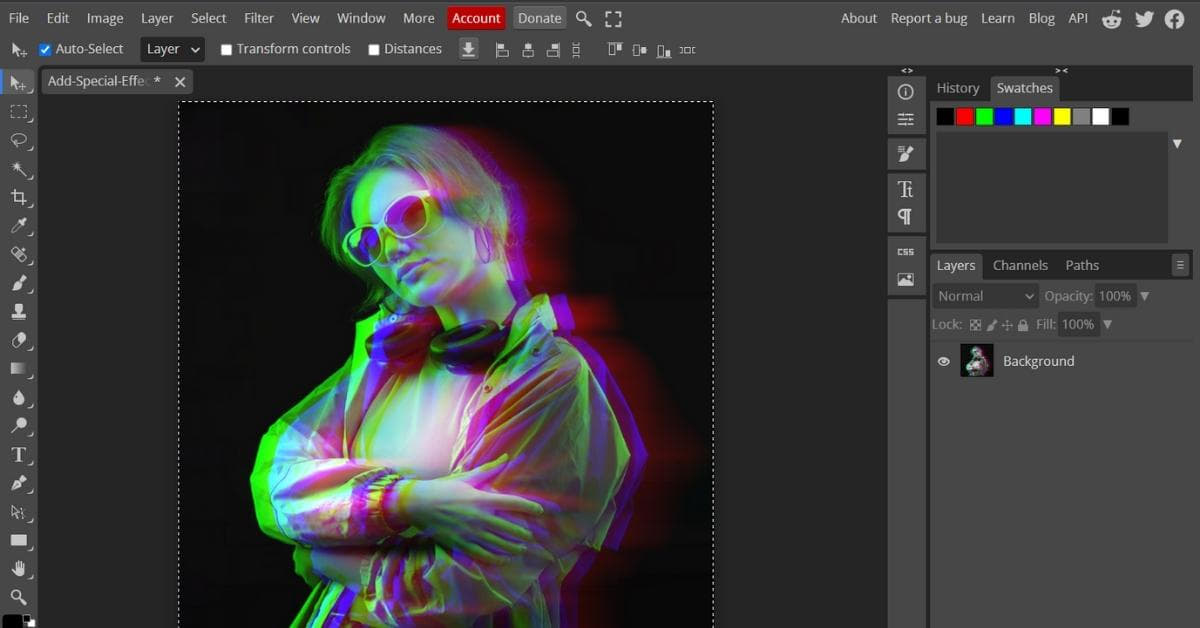Click the Opacity 100% value field
This screenshot has width=1200, height=628.
pos(1114,296)
